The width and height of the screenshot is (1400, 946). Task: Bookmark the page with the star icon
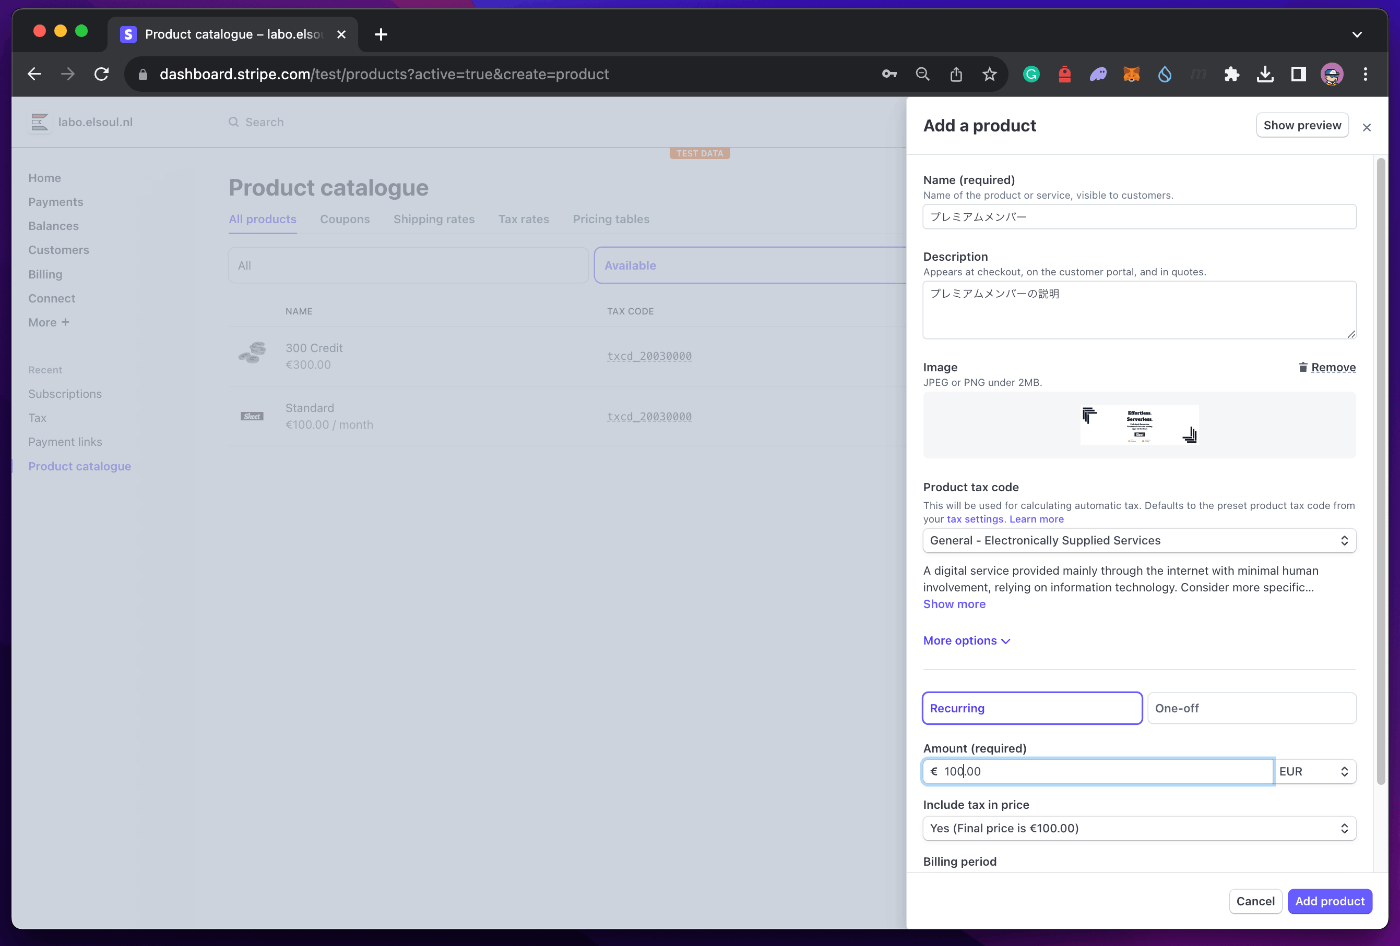tap(989, 74)
